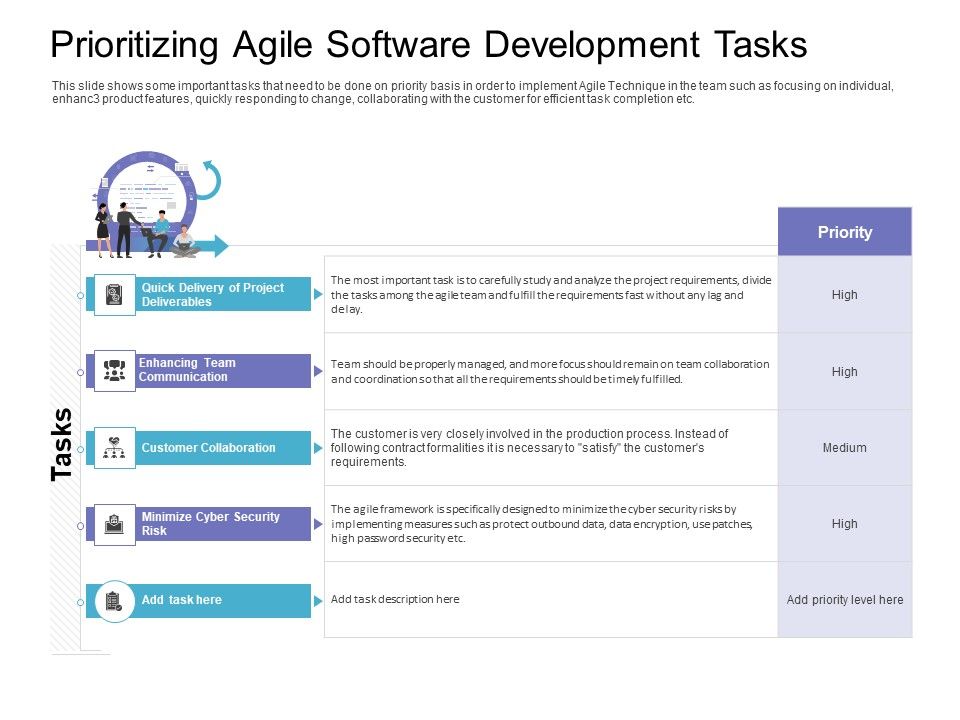This screenshot has height=720, width=960.
Task: Select the Quick Delivery clipboard icon
Action: coord(113,294)
